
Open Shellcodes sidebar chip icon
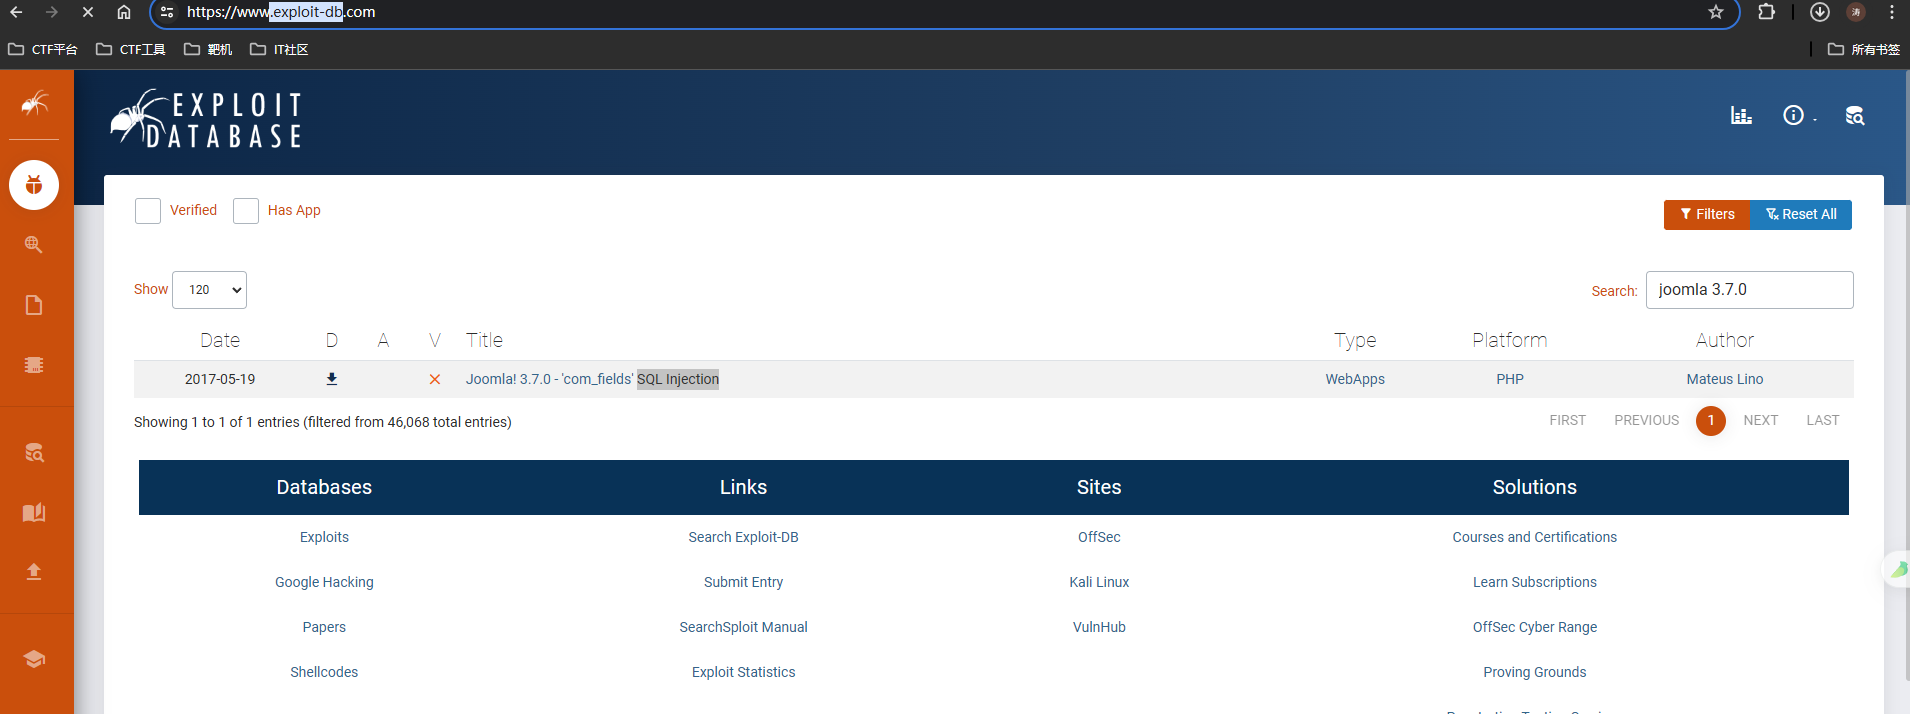click(x=34, y=365)
